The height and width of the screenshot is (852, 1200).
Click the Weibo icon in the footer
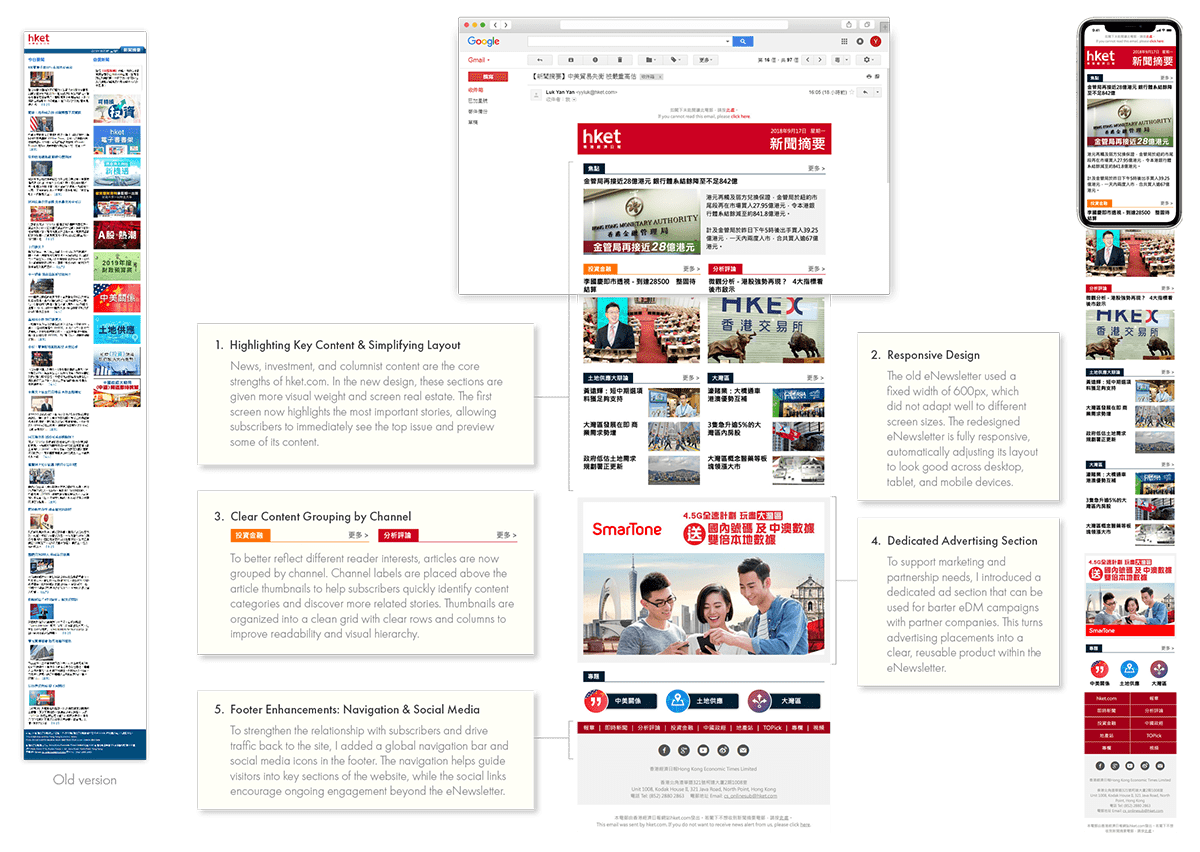(x=723, y=750)
